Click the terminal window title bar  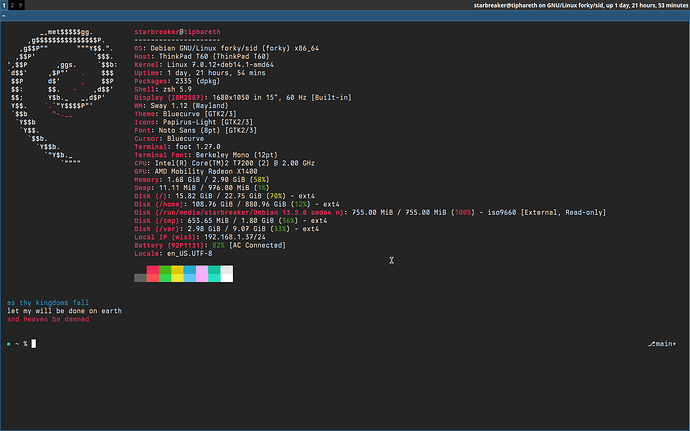pyautogui.click(x=345, y=16)
